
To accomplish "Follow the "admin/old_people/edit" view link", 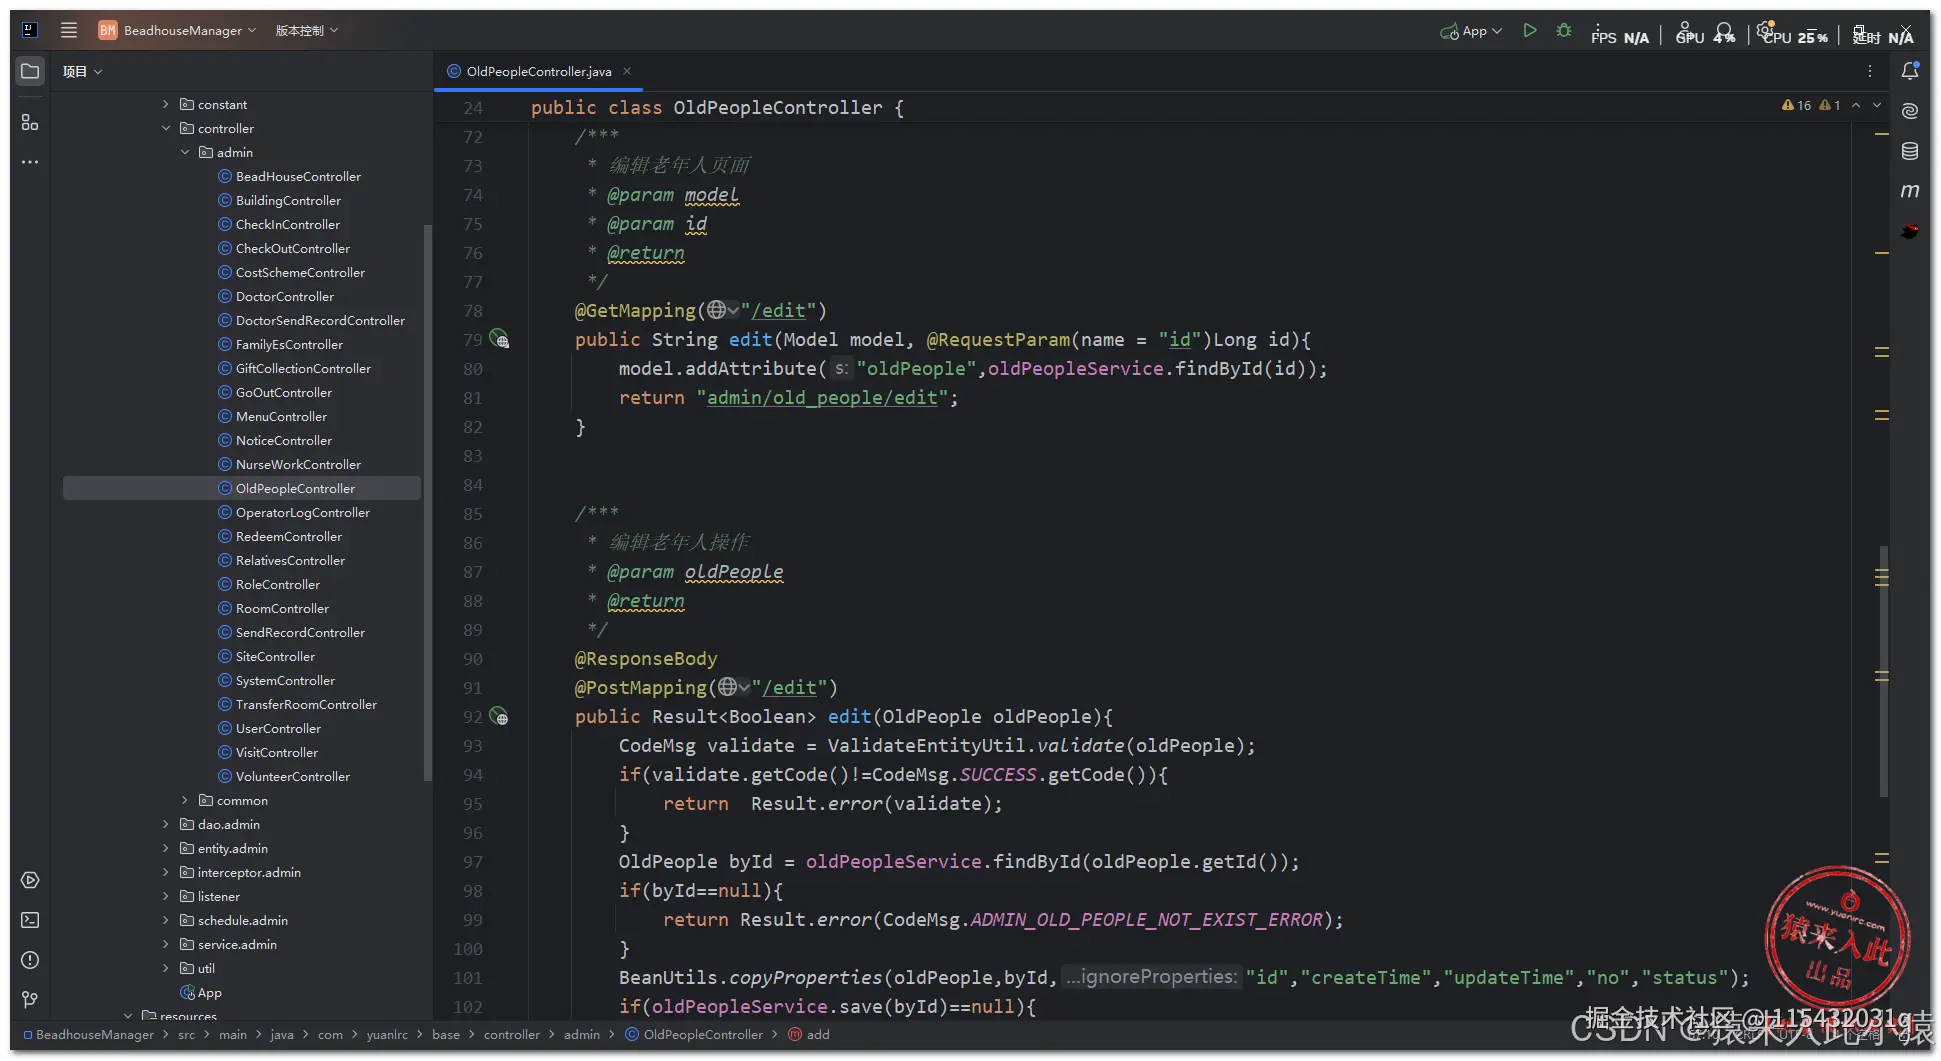I will (823, 398).
